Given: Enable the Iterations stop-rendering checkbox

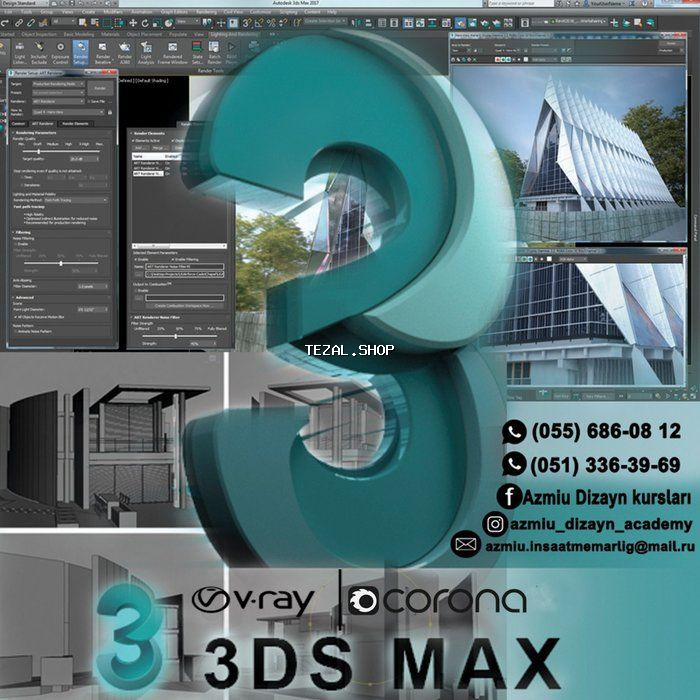Looking at the screenshot, I should click(22, 185).
